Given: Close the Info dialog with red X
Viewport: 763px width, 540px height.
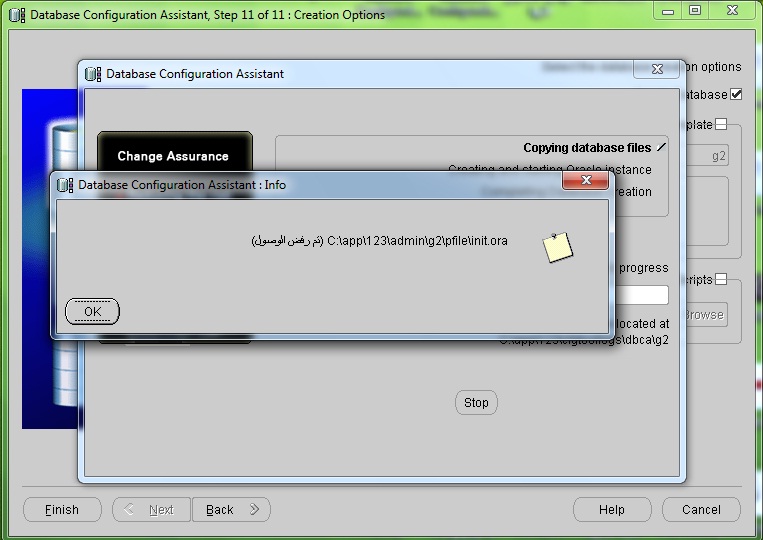Looking at the screenshot, I should click(x=586, y=183).
